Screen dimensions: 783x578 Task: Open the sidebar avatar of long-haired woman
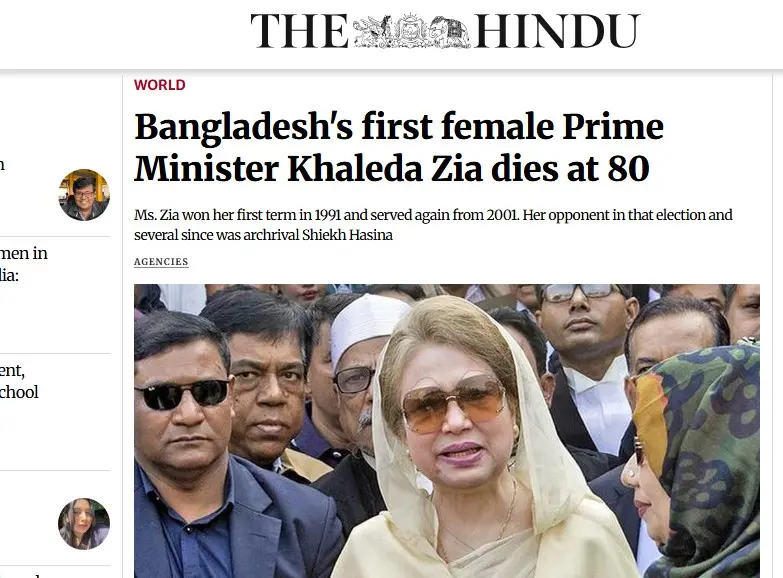83,523
